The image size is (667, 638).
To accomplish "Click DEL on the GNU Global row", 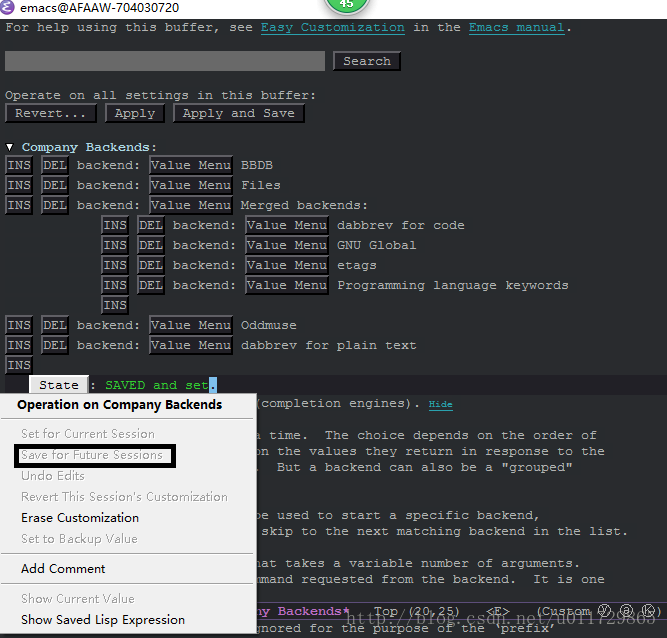I will 151,245.
